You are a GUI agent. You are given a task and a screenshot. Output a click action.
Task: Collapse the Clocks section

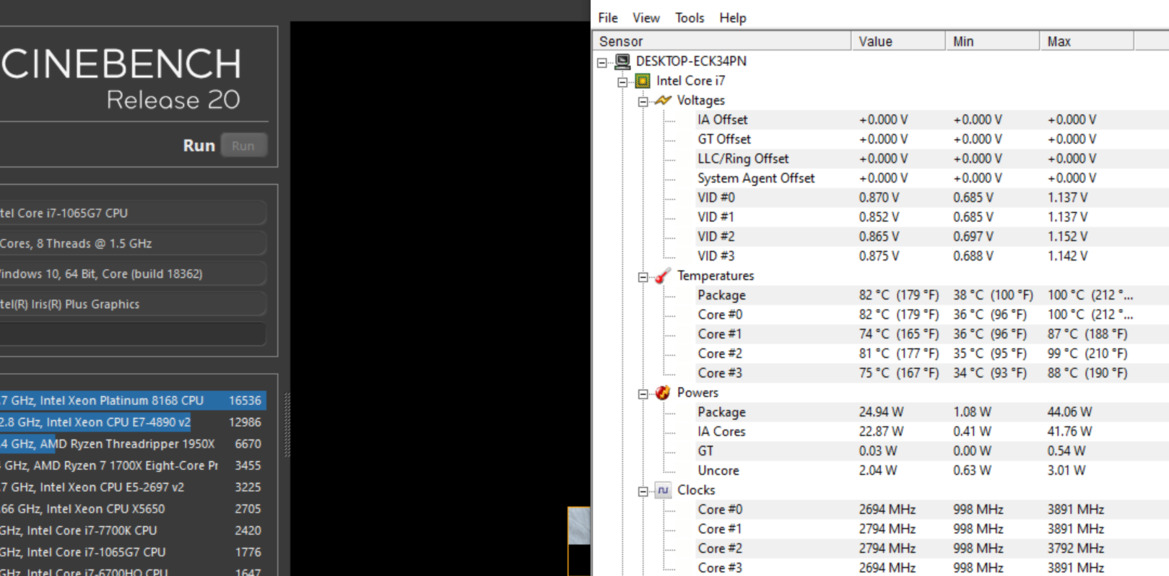tap(643, 491)
